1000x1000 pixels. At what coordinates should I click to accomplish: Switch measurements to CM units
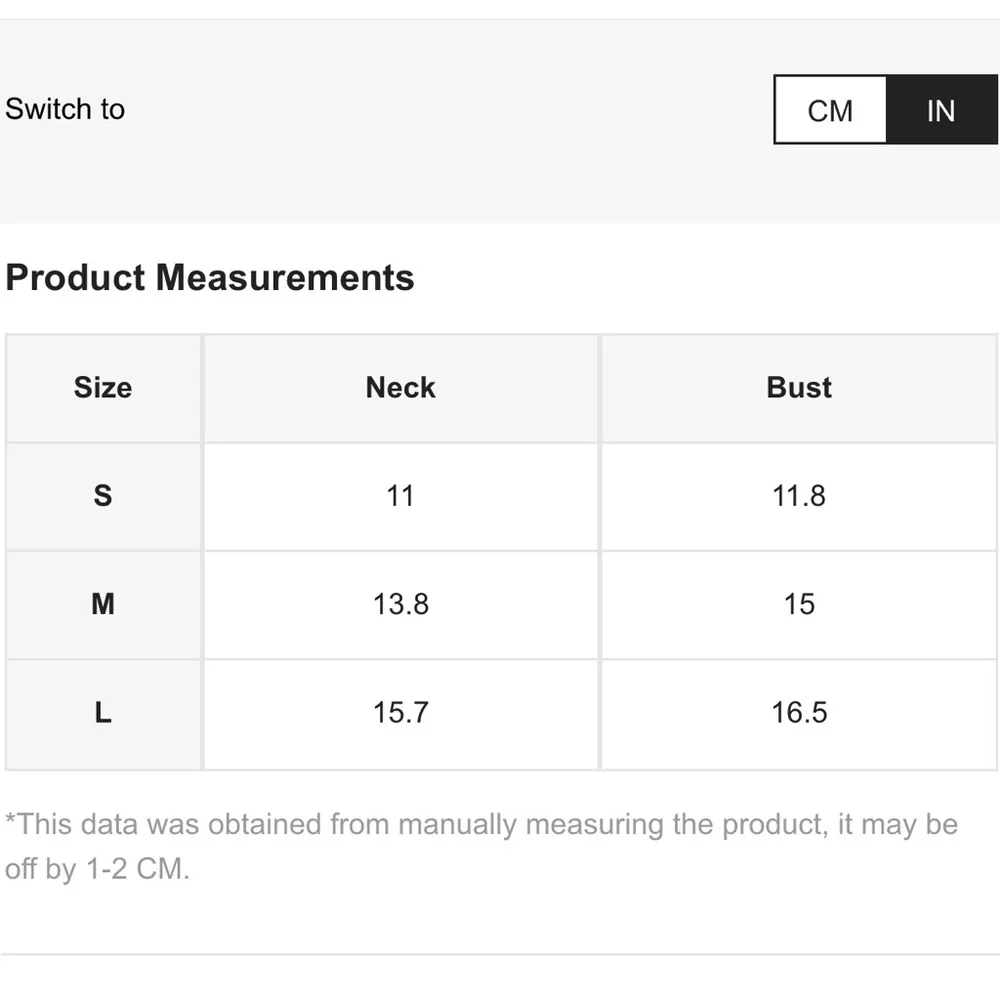[830, 110]
